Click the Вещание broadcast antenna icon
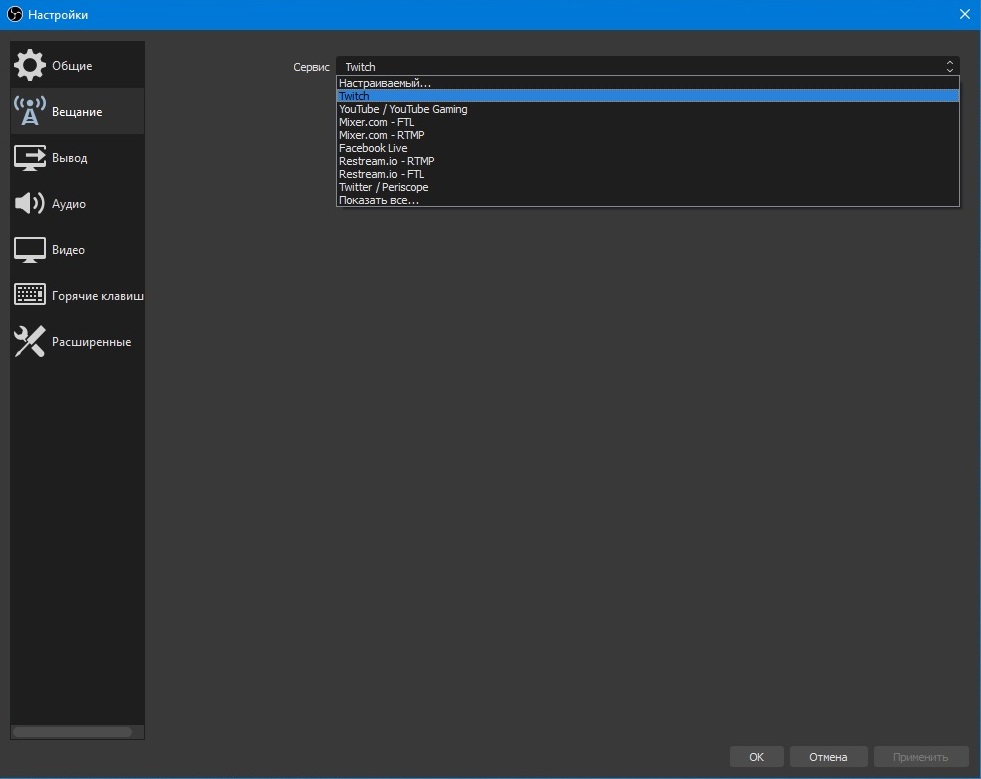Screen dimensions: 981x779 click(29, 111)
